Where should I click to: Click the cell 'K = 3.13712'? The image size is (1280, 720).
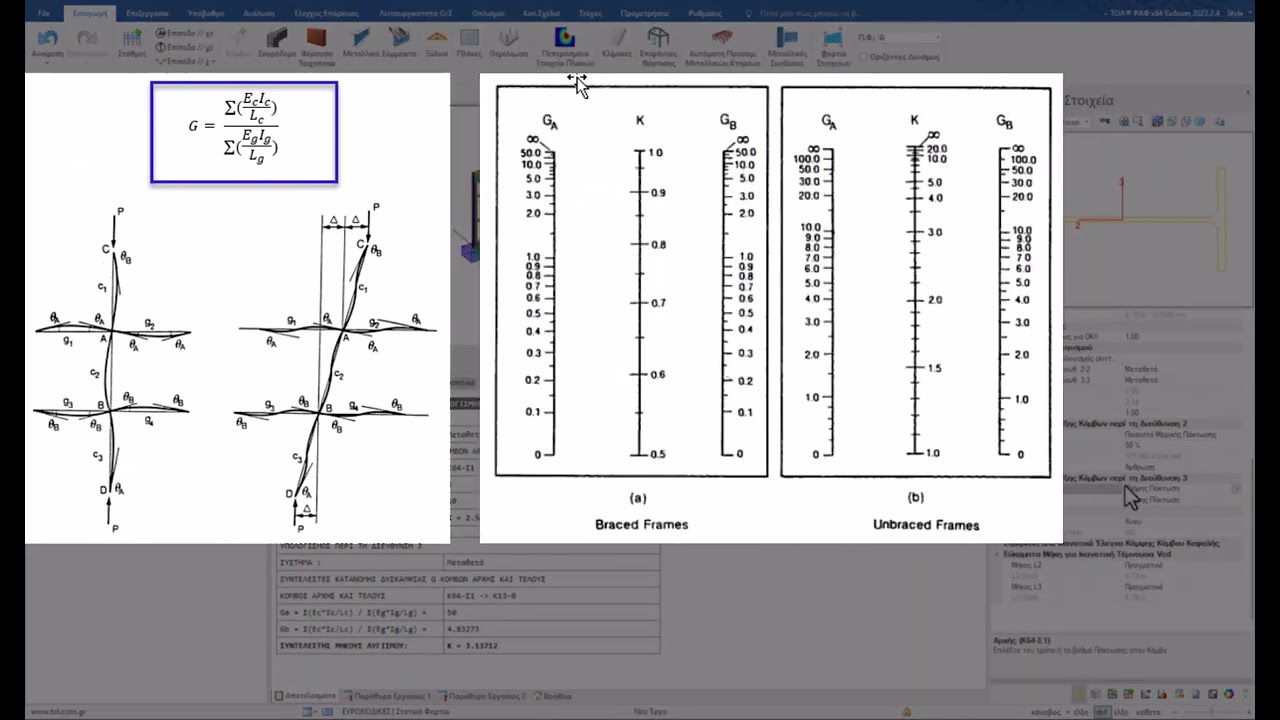[x=552, y=646]
